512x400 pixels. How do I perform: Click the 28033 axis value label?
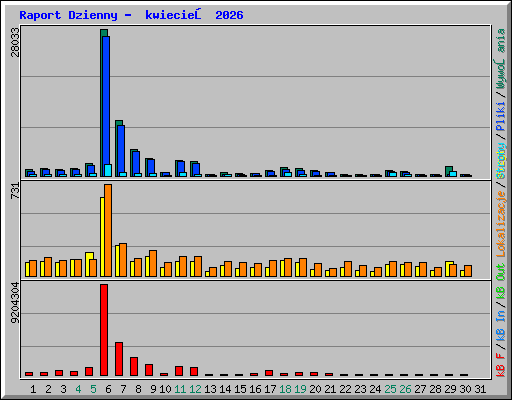[x=15, y=42]
